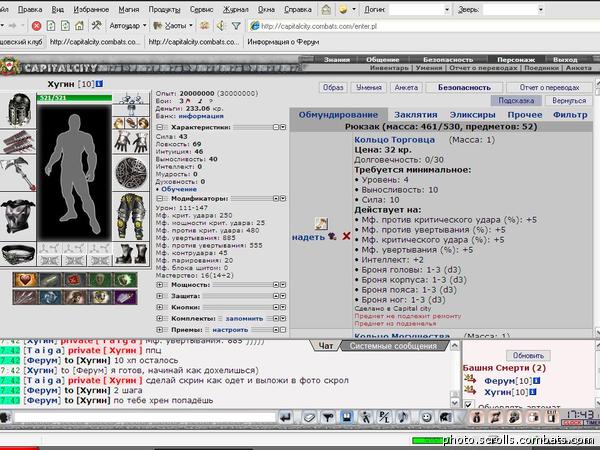Image resolution: width=600 pixels, height=450 pixels.
Task: Click the speaker sound icon in toolbar
Action: (220, 26)
